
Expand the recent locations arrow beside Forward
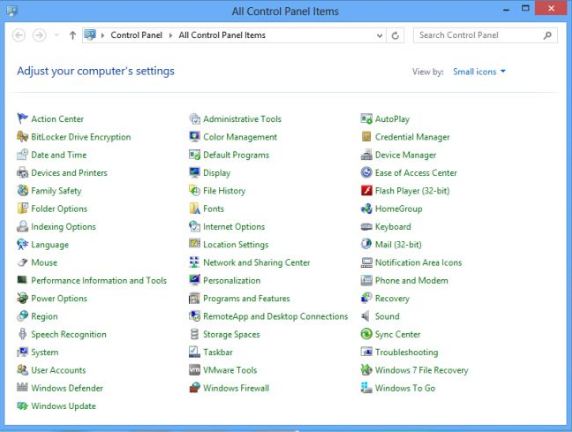pyautogui.click(x=56, y=35)
